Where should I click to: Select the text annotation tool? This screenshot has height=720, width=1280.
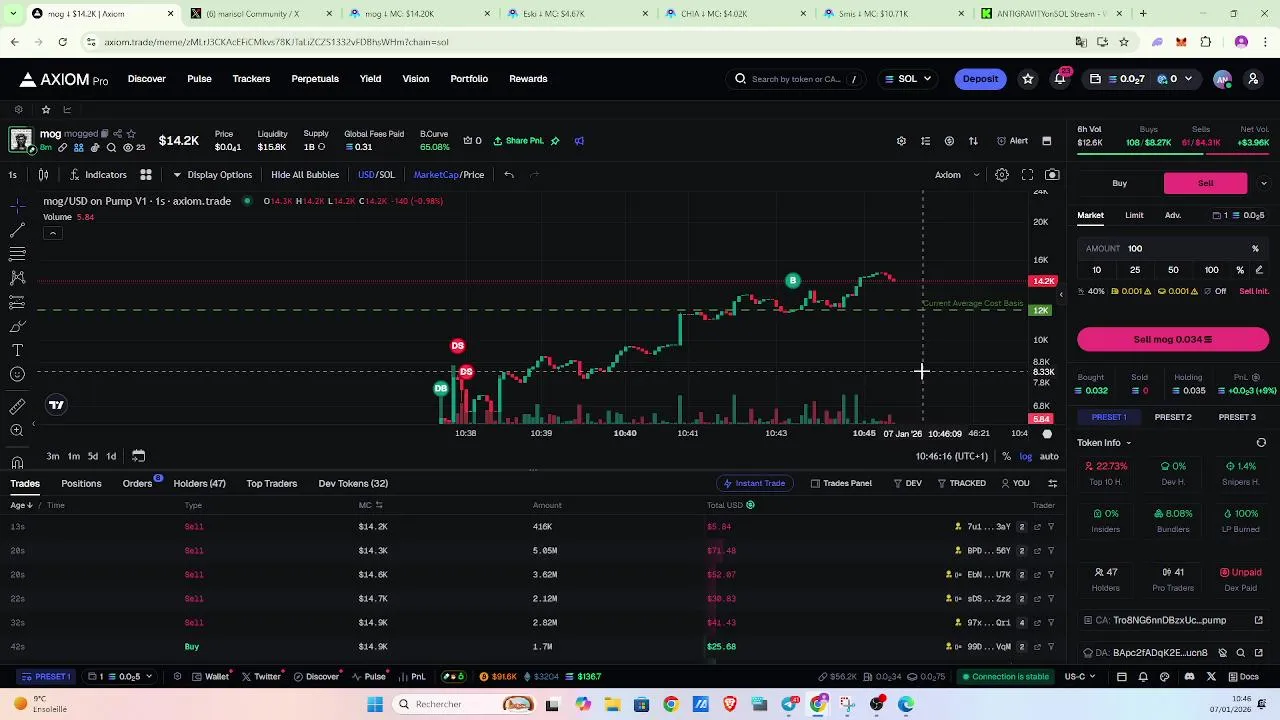coord(17,350)
